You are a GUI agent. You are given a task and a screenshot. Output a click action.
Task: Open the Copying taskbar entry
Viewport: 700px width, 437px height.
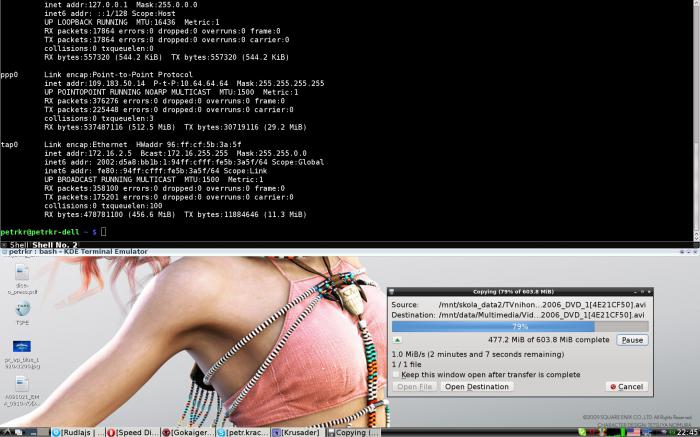(353, 432)
